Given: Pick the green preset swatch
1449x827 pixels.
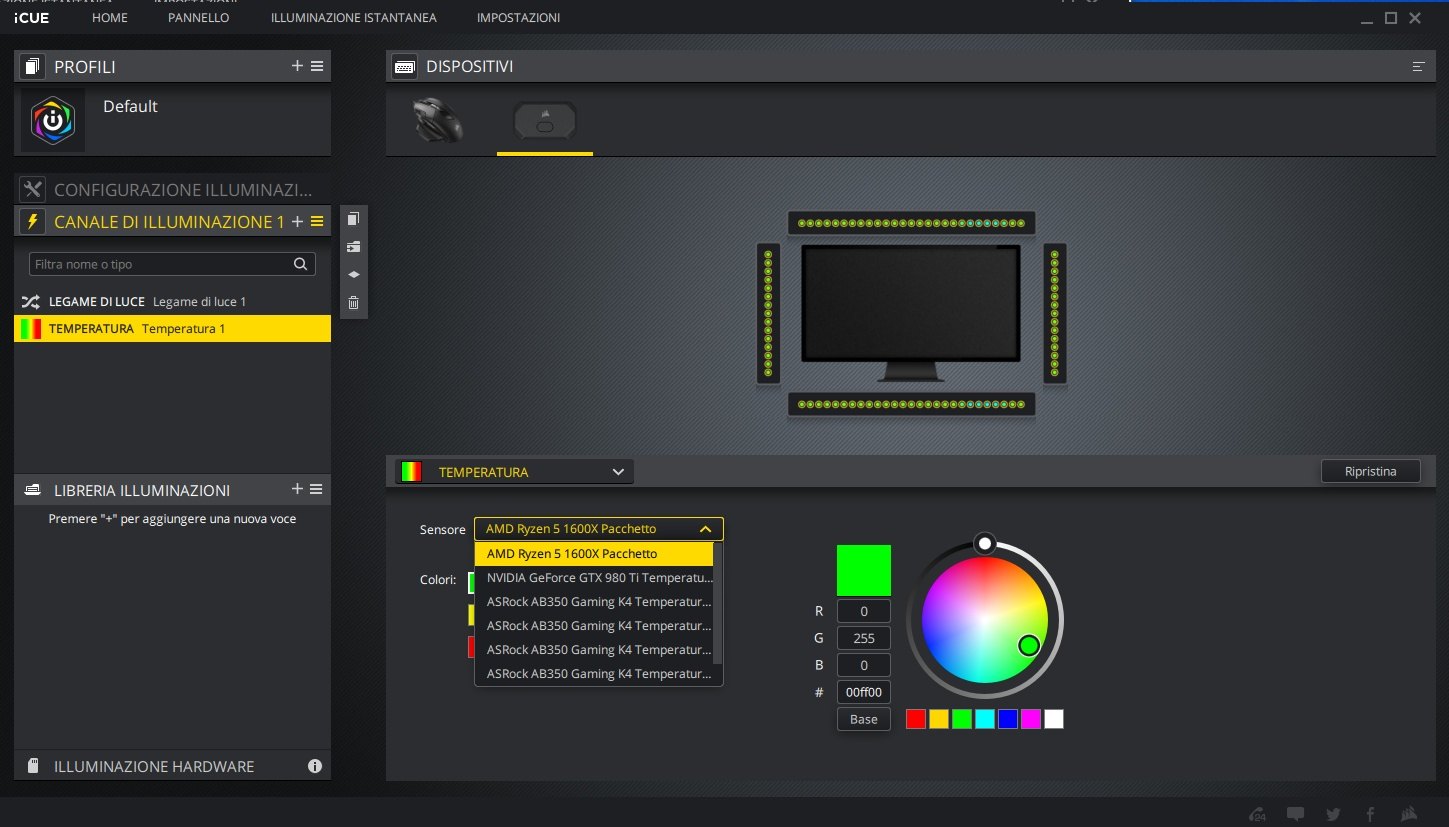Looking at the screenshot, I should (x=962, y=719).
